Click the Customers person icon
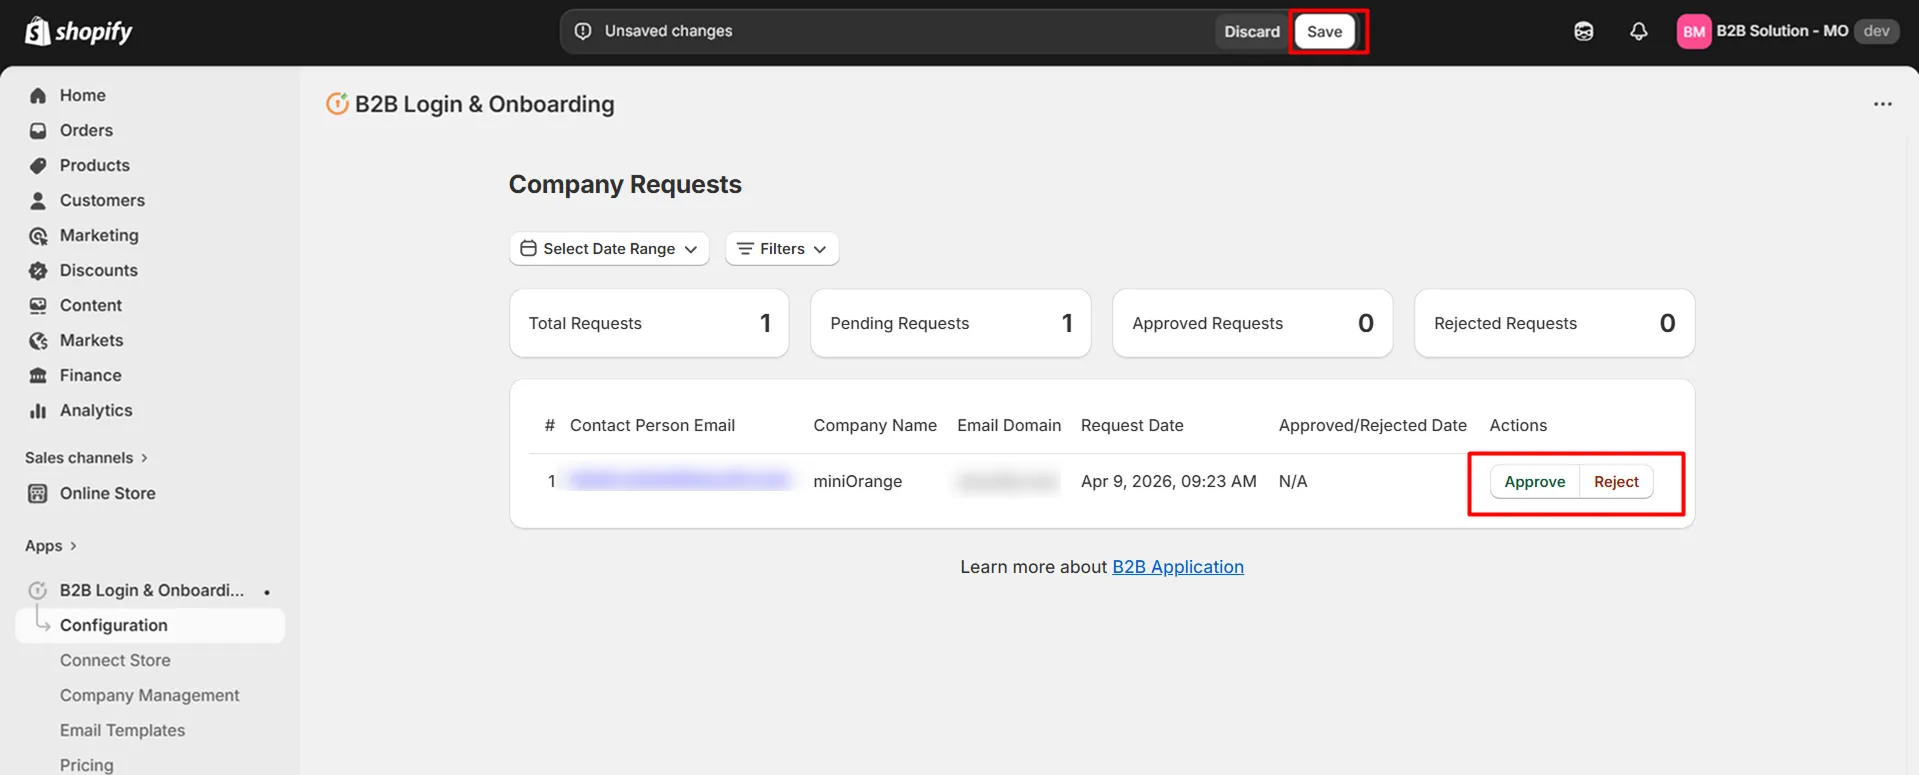Image resolution: width=1919 pixels, height=775 pixels. point(38,201)
